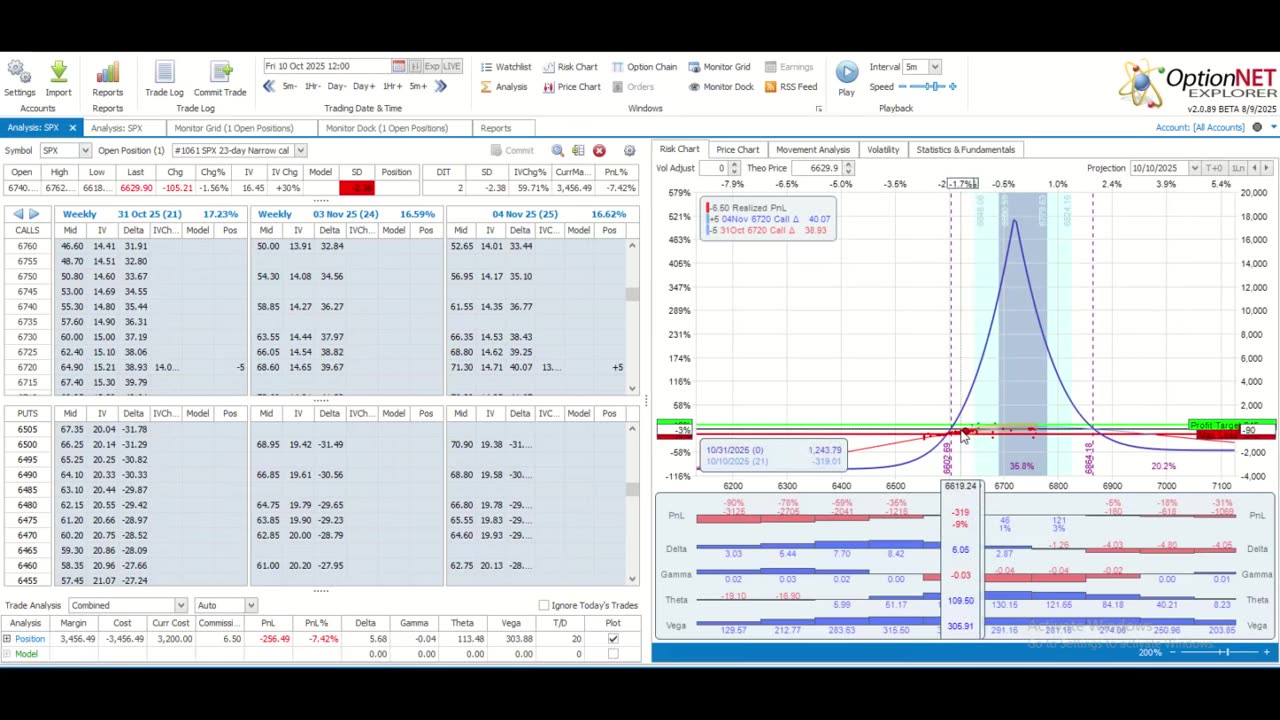1280x720 pixels.
Task: Open the RSS Feed window
Action: pos(791,87)
